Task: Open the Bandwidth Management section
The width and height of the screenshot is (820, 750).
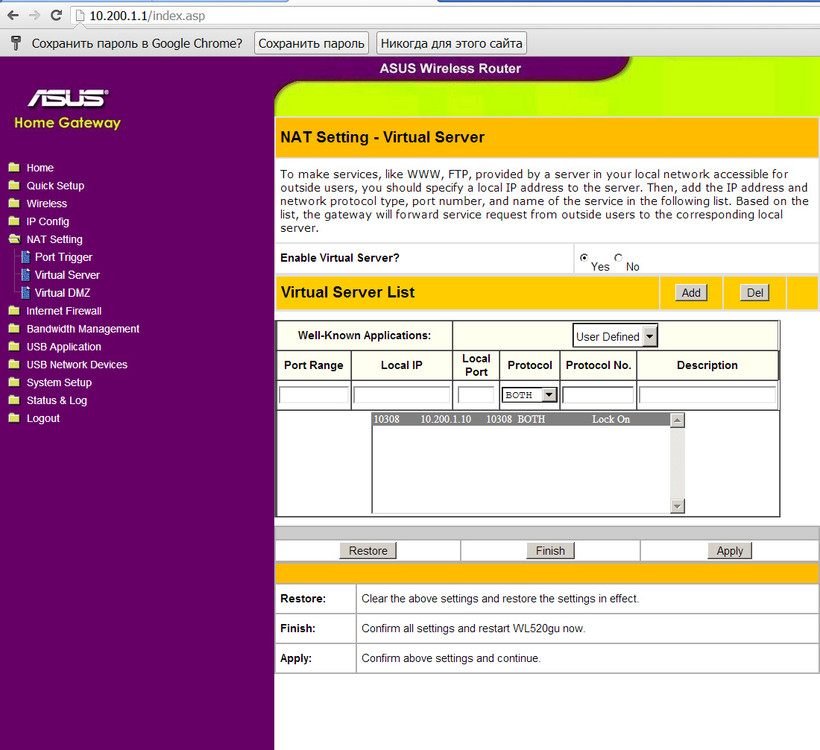Action: tap(82, 328)
